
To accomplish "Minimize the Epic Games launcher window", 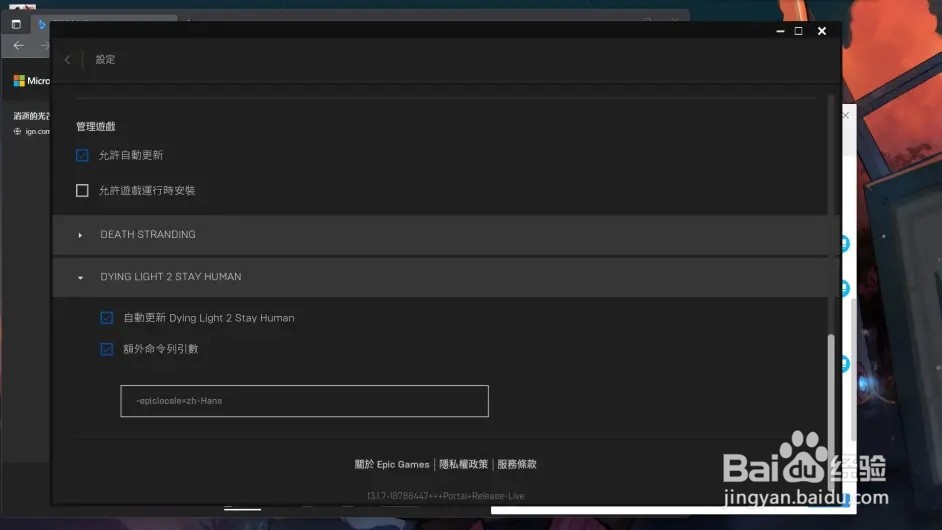I will tap(780, 31).
